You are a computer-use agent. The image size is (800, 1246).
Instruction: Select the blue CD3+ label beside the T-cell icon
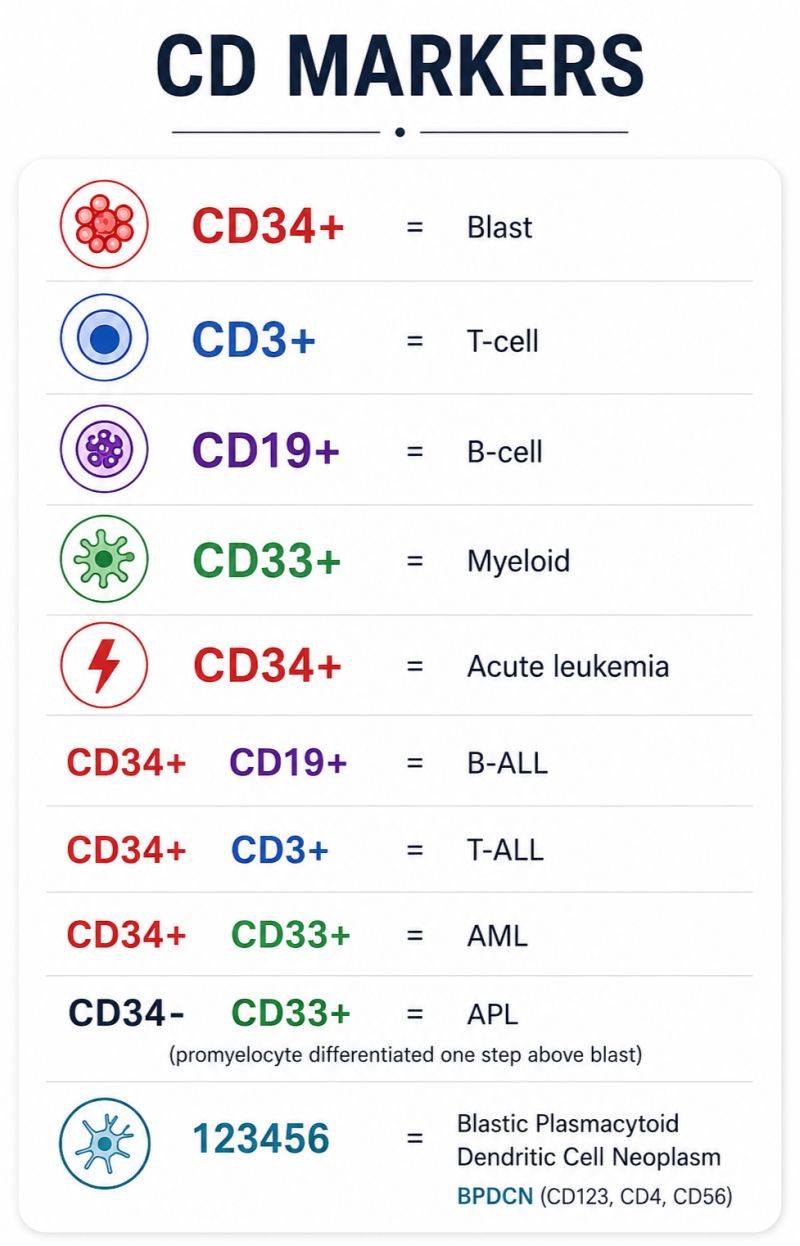[254, 340]
